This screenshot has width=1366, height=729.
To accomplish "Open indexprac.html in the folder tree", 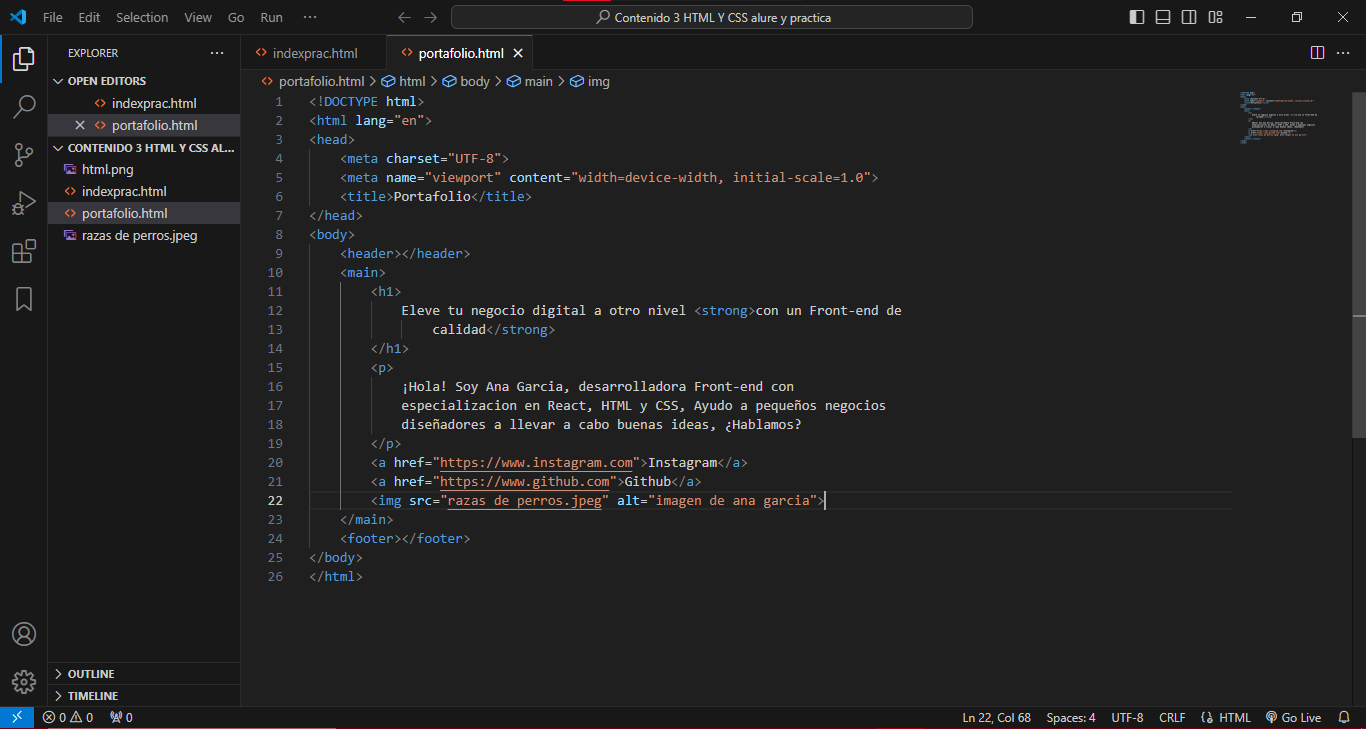I will pyautogui.click(x=144, y=191).
